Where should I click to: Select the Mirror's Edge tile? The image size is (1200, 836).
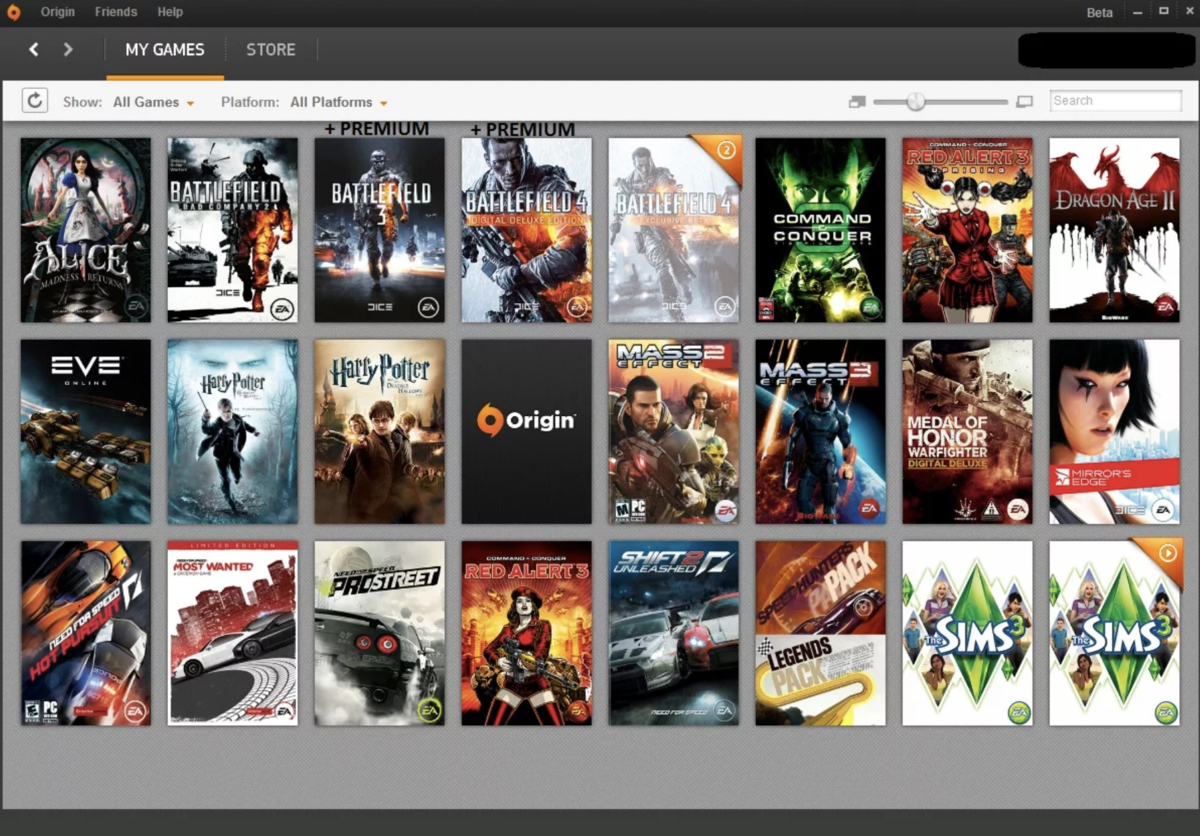click(1115, 432)
